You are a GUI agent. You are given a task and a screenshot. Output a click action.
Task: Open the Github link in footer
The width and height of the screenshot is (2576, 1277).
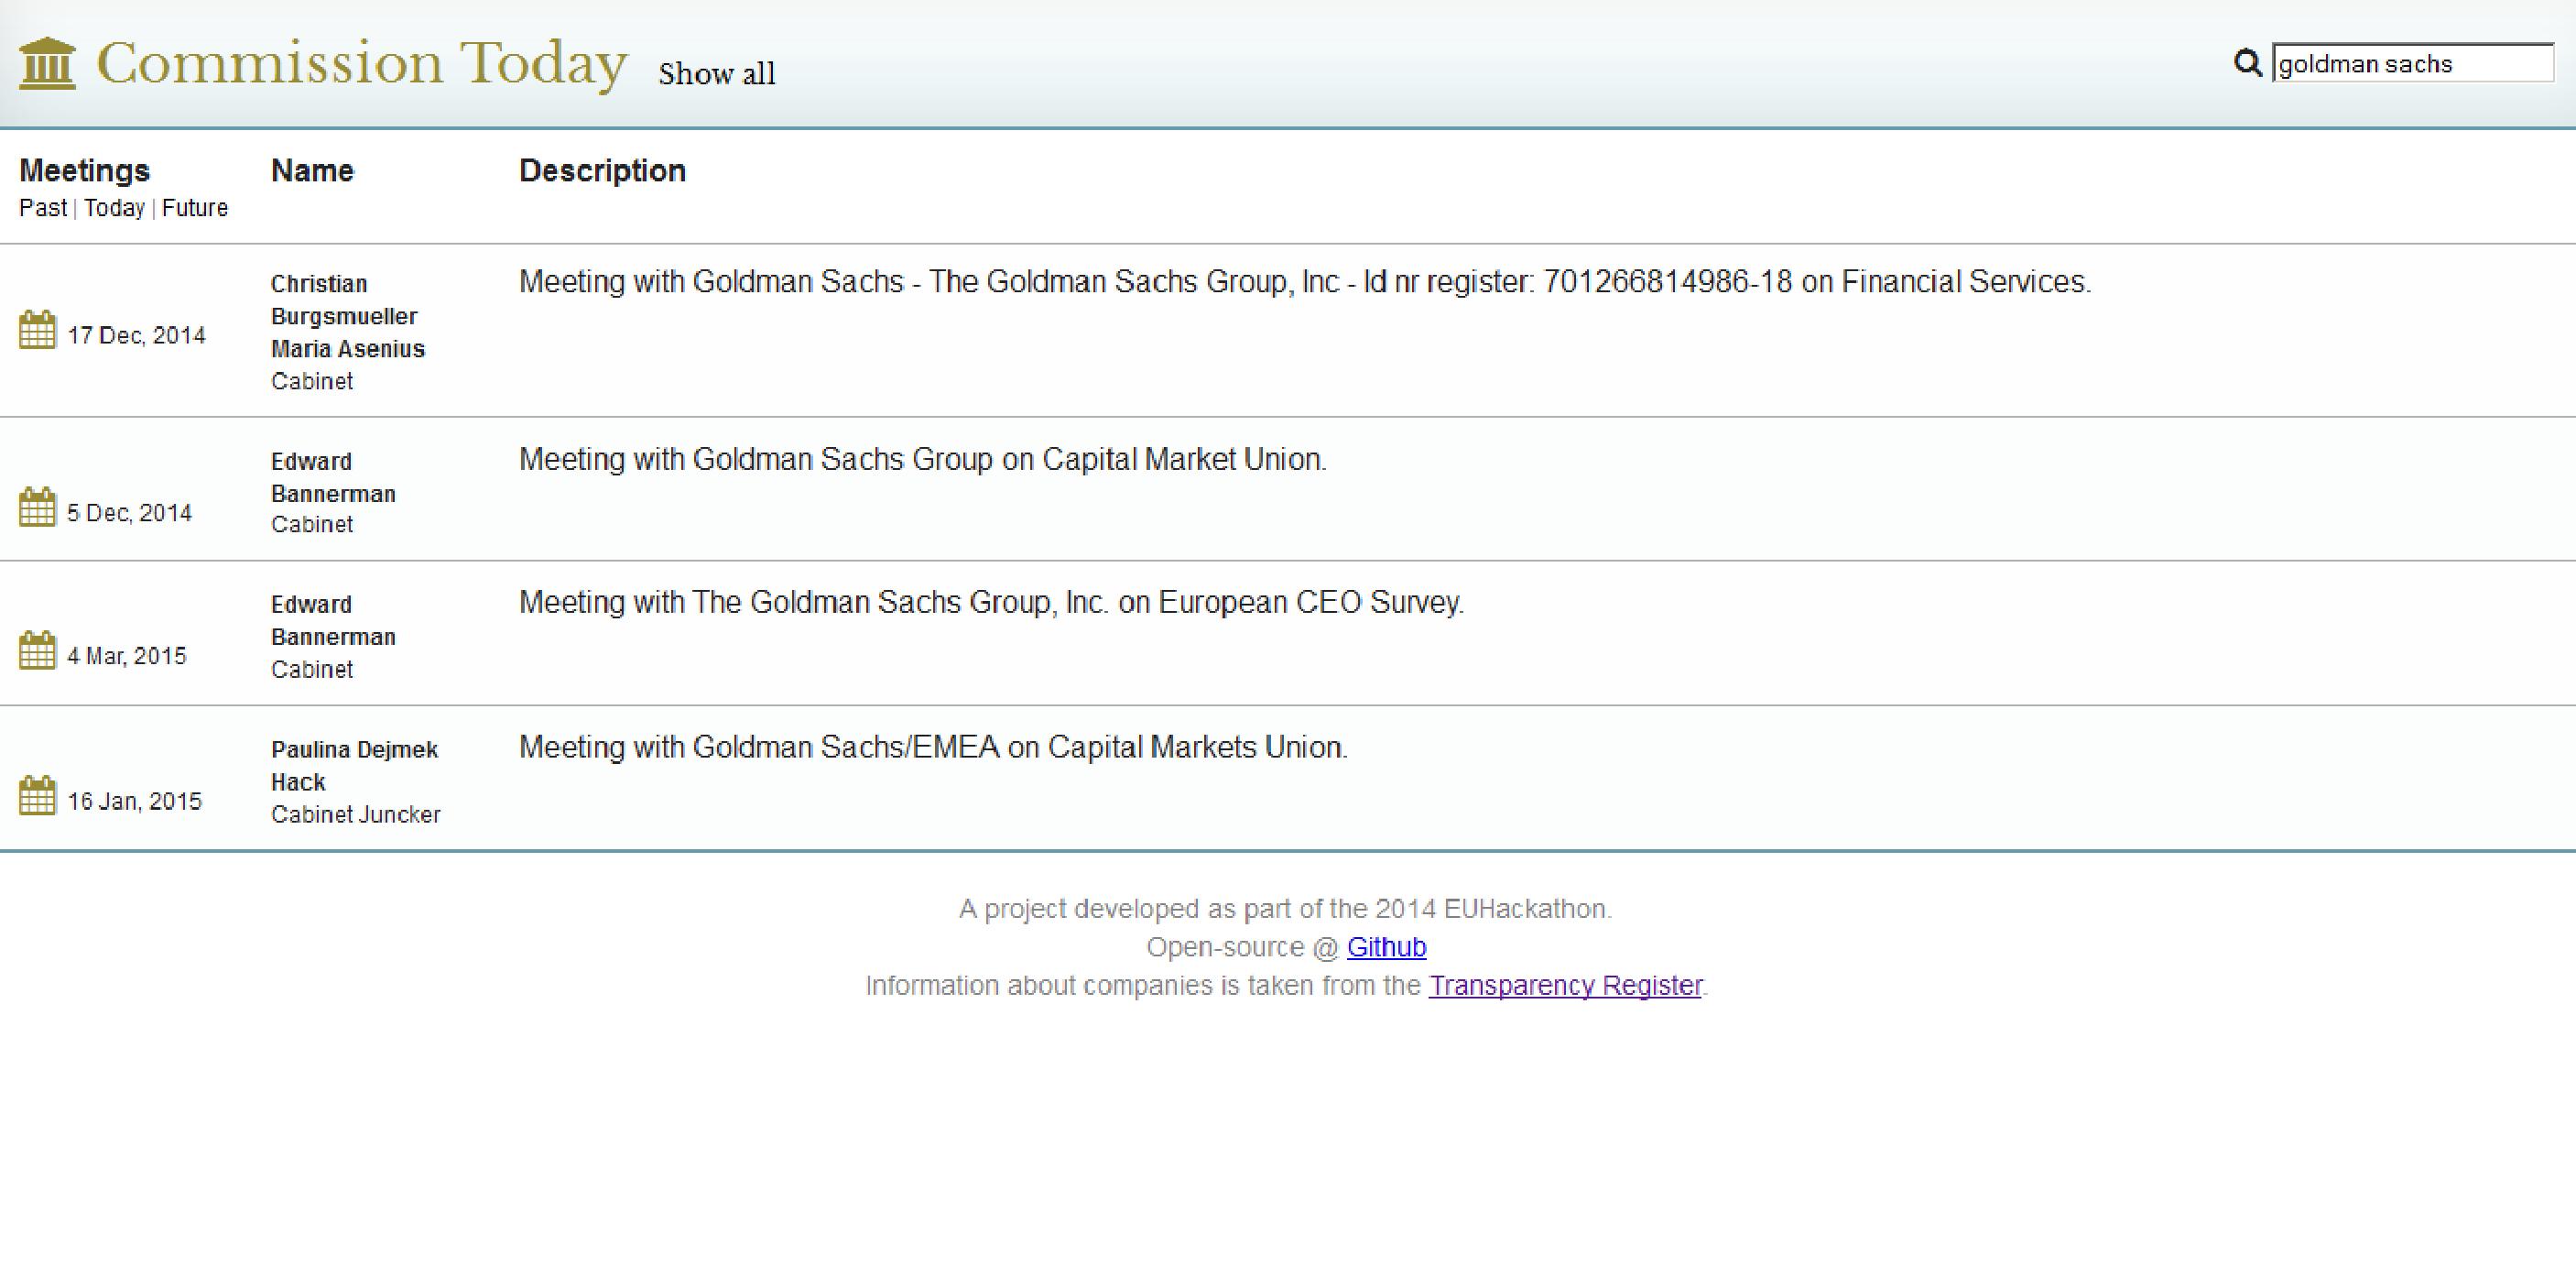point(1386,947)
